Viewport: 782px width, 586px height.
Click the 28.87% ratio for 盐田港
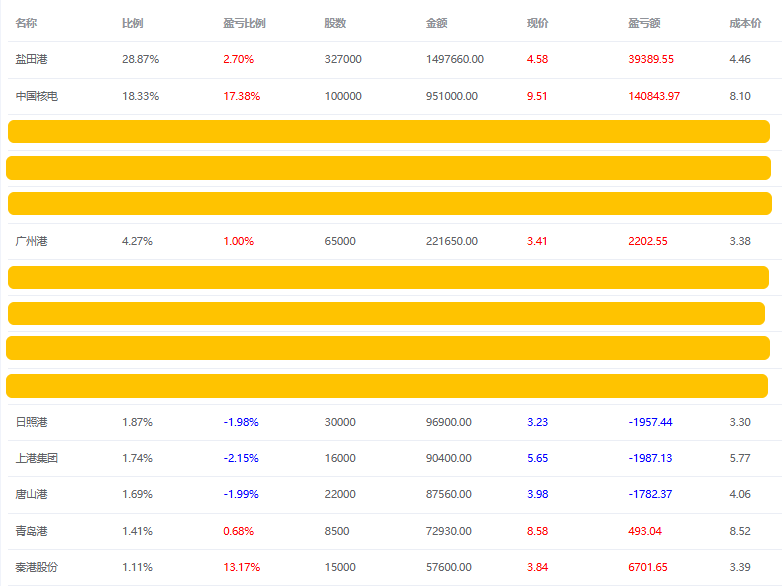point(141,59)
